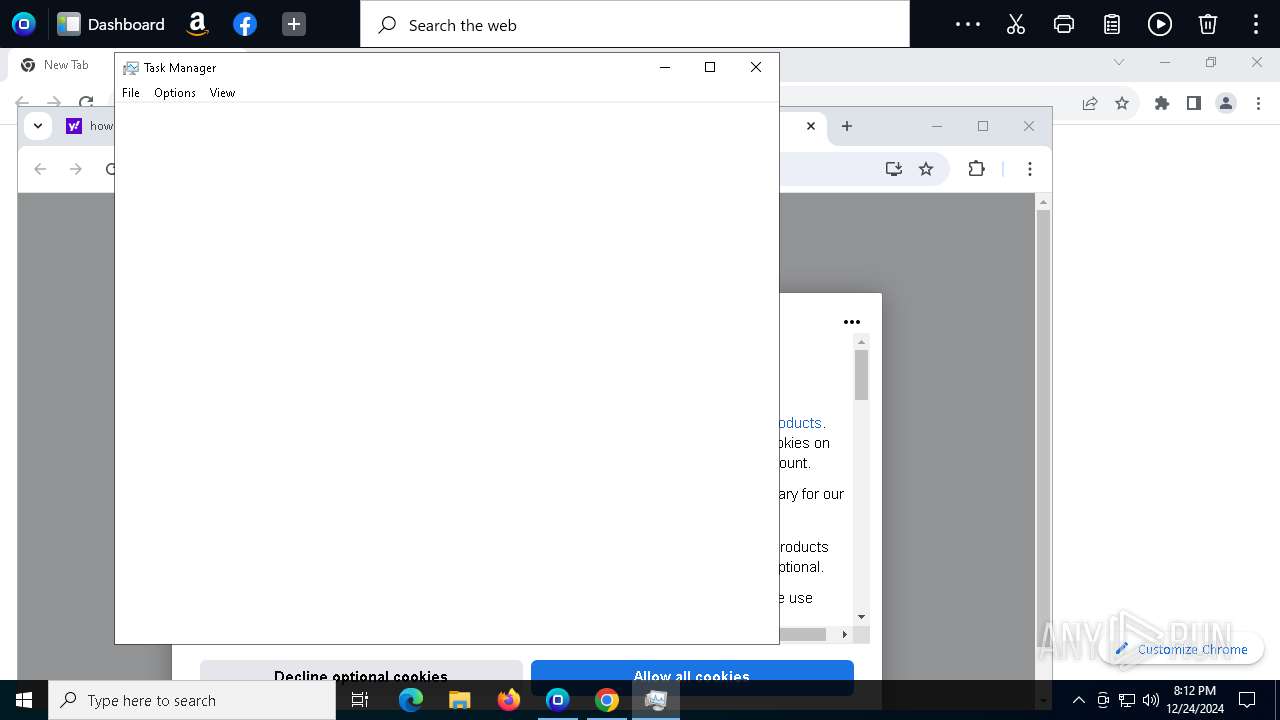Open the Amazon shortcut icon
Screen dimensions: 1280x720
click(197, 24)
